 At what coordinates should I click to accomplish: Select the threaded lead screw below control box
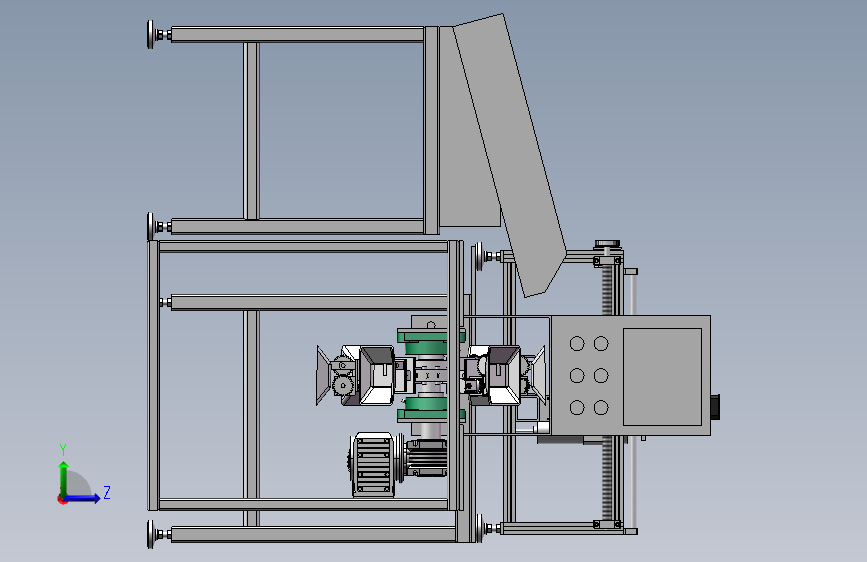608,478
